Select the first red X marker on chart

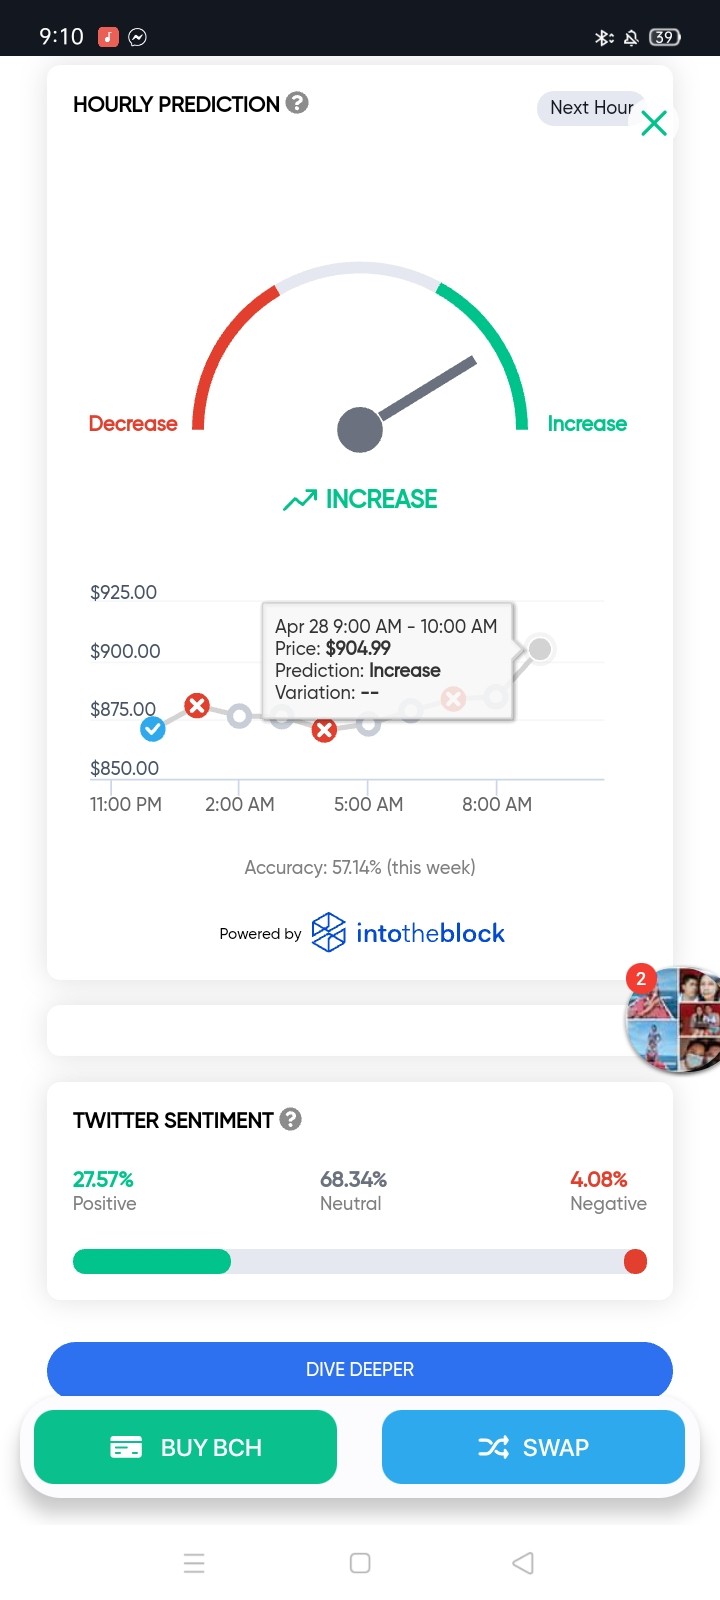pyautogui.click(x=197, y=706)
